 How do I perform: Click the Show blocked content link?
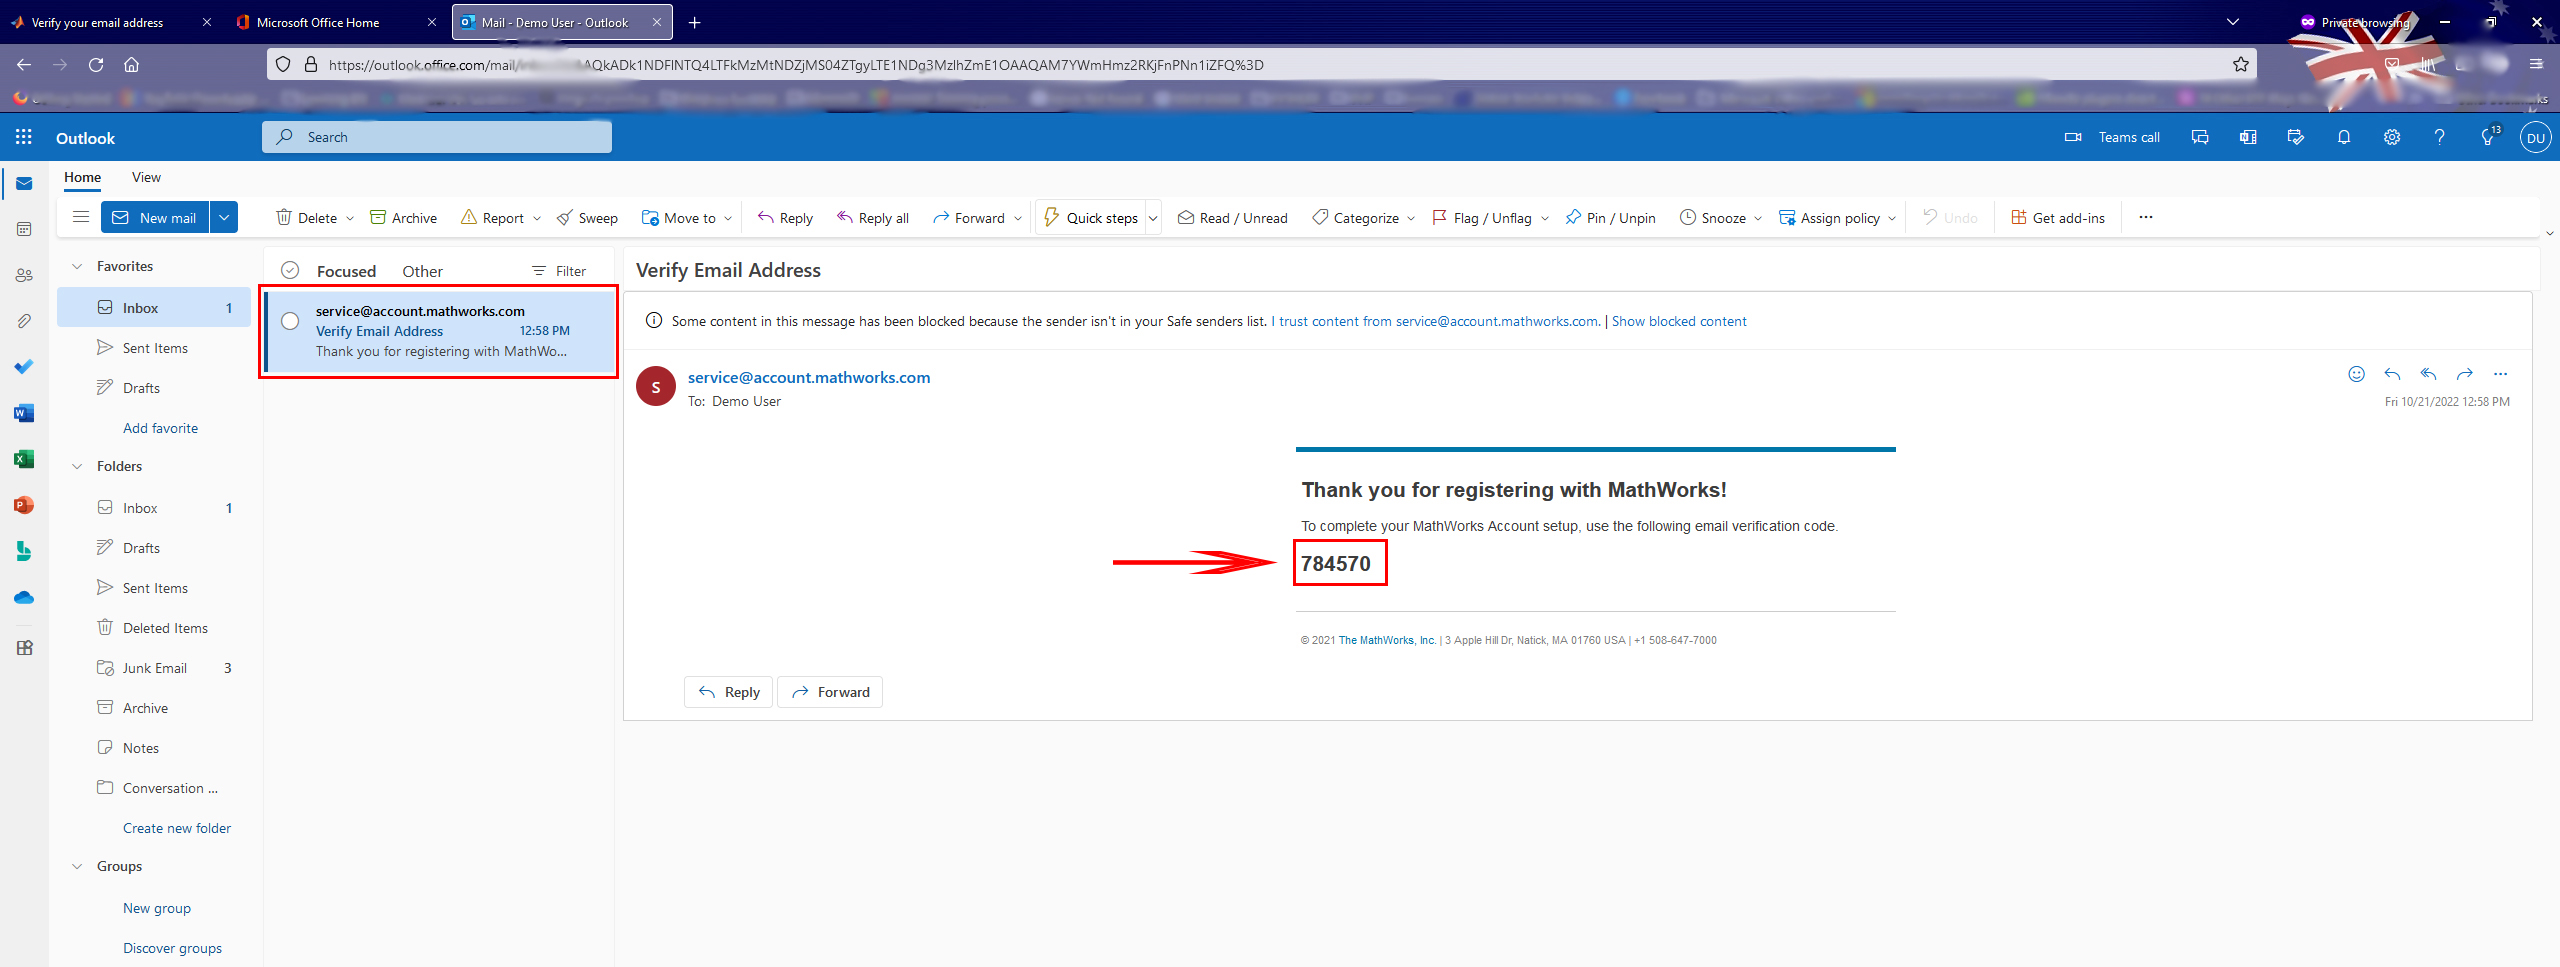pyautogui.click(x=1678, y=321)
